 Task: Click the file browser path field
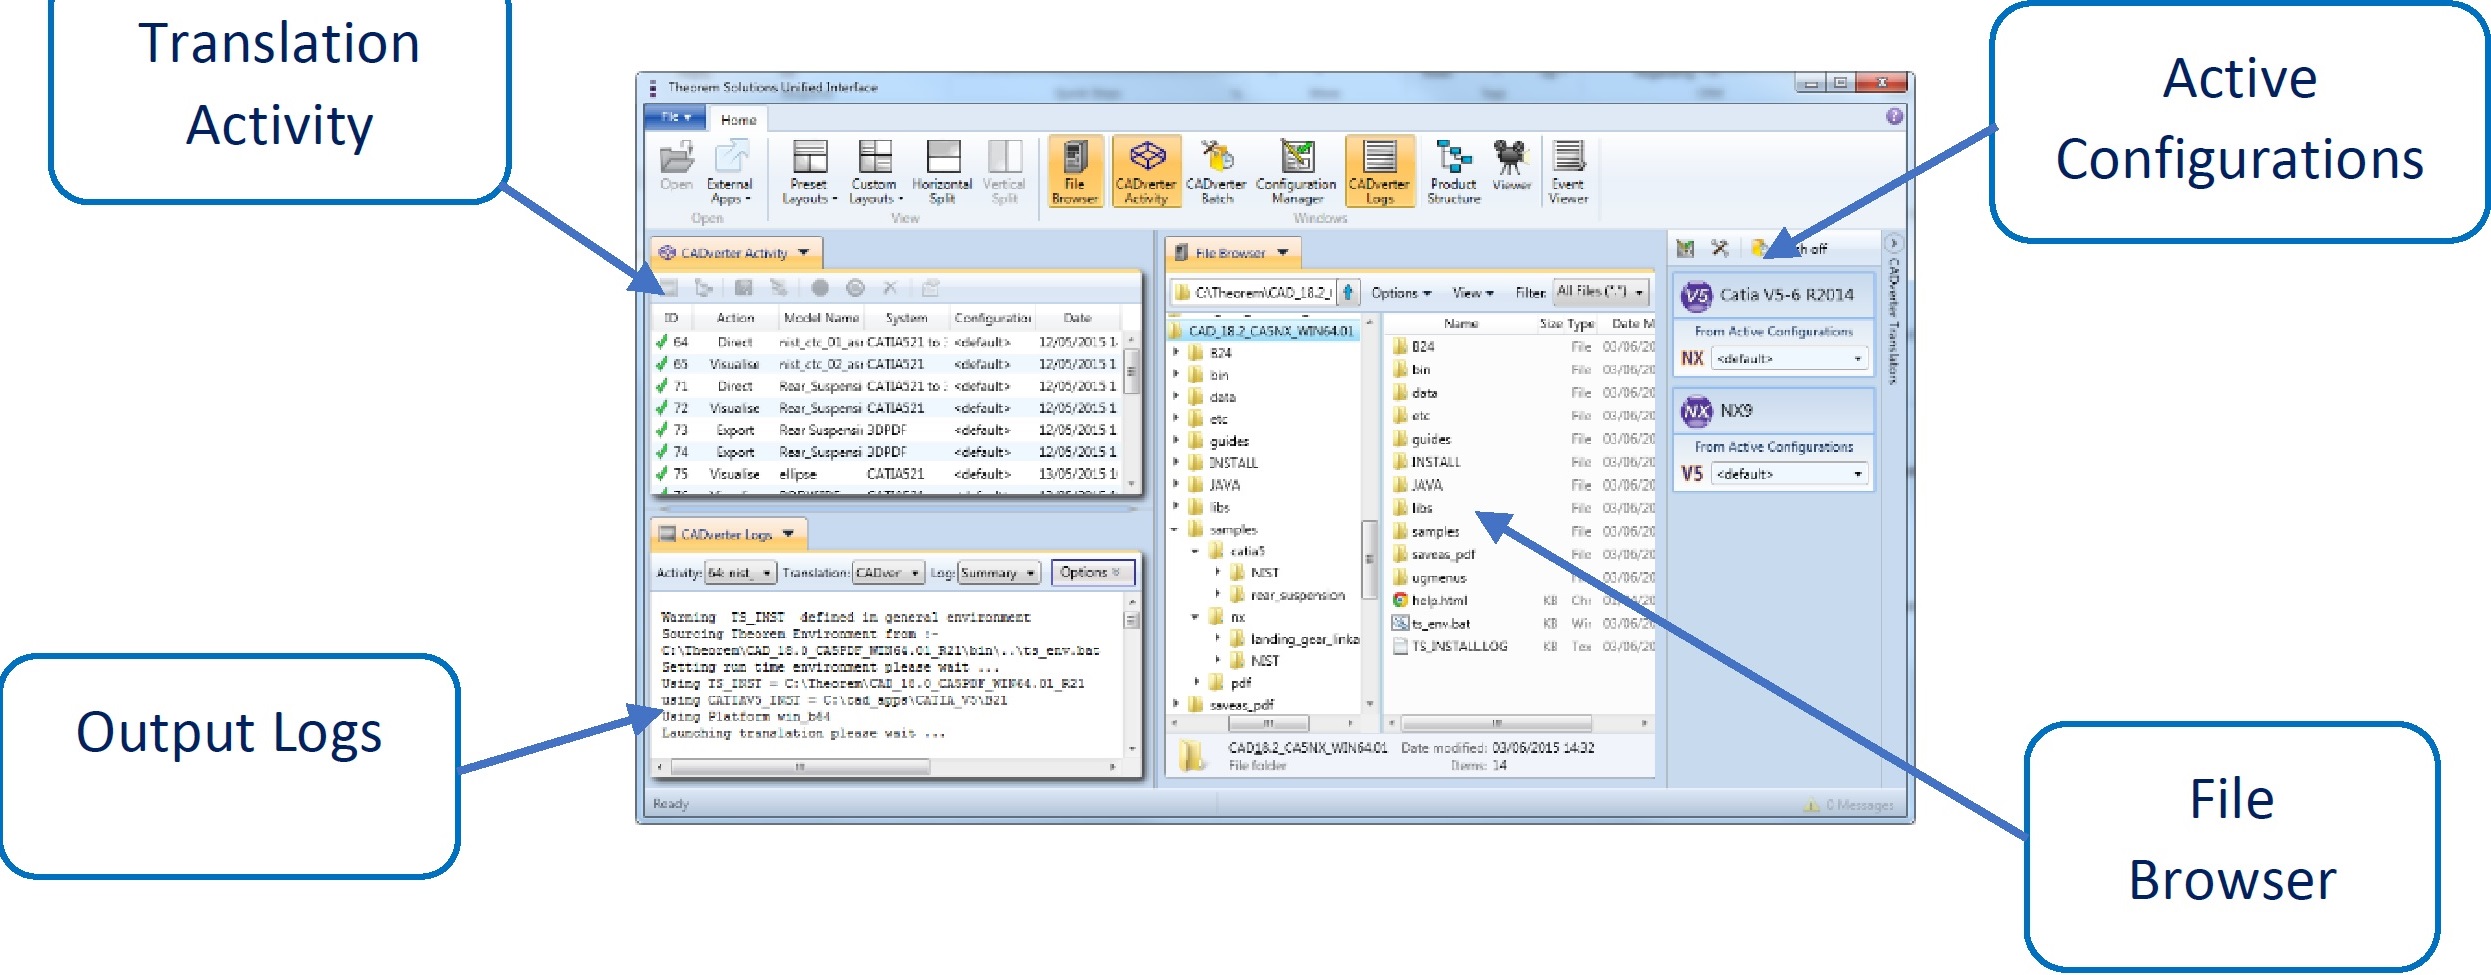click(1254, 292)
